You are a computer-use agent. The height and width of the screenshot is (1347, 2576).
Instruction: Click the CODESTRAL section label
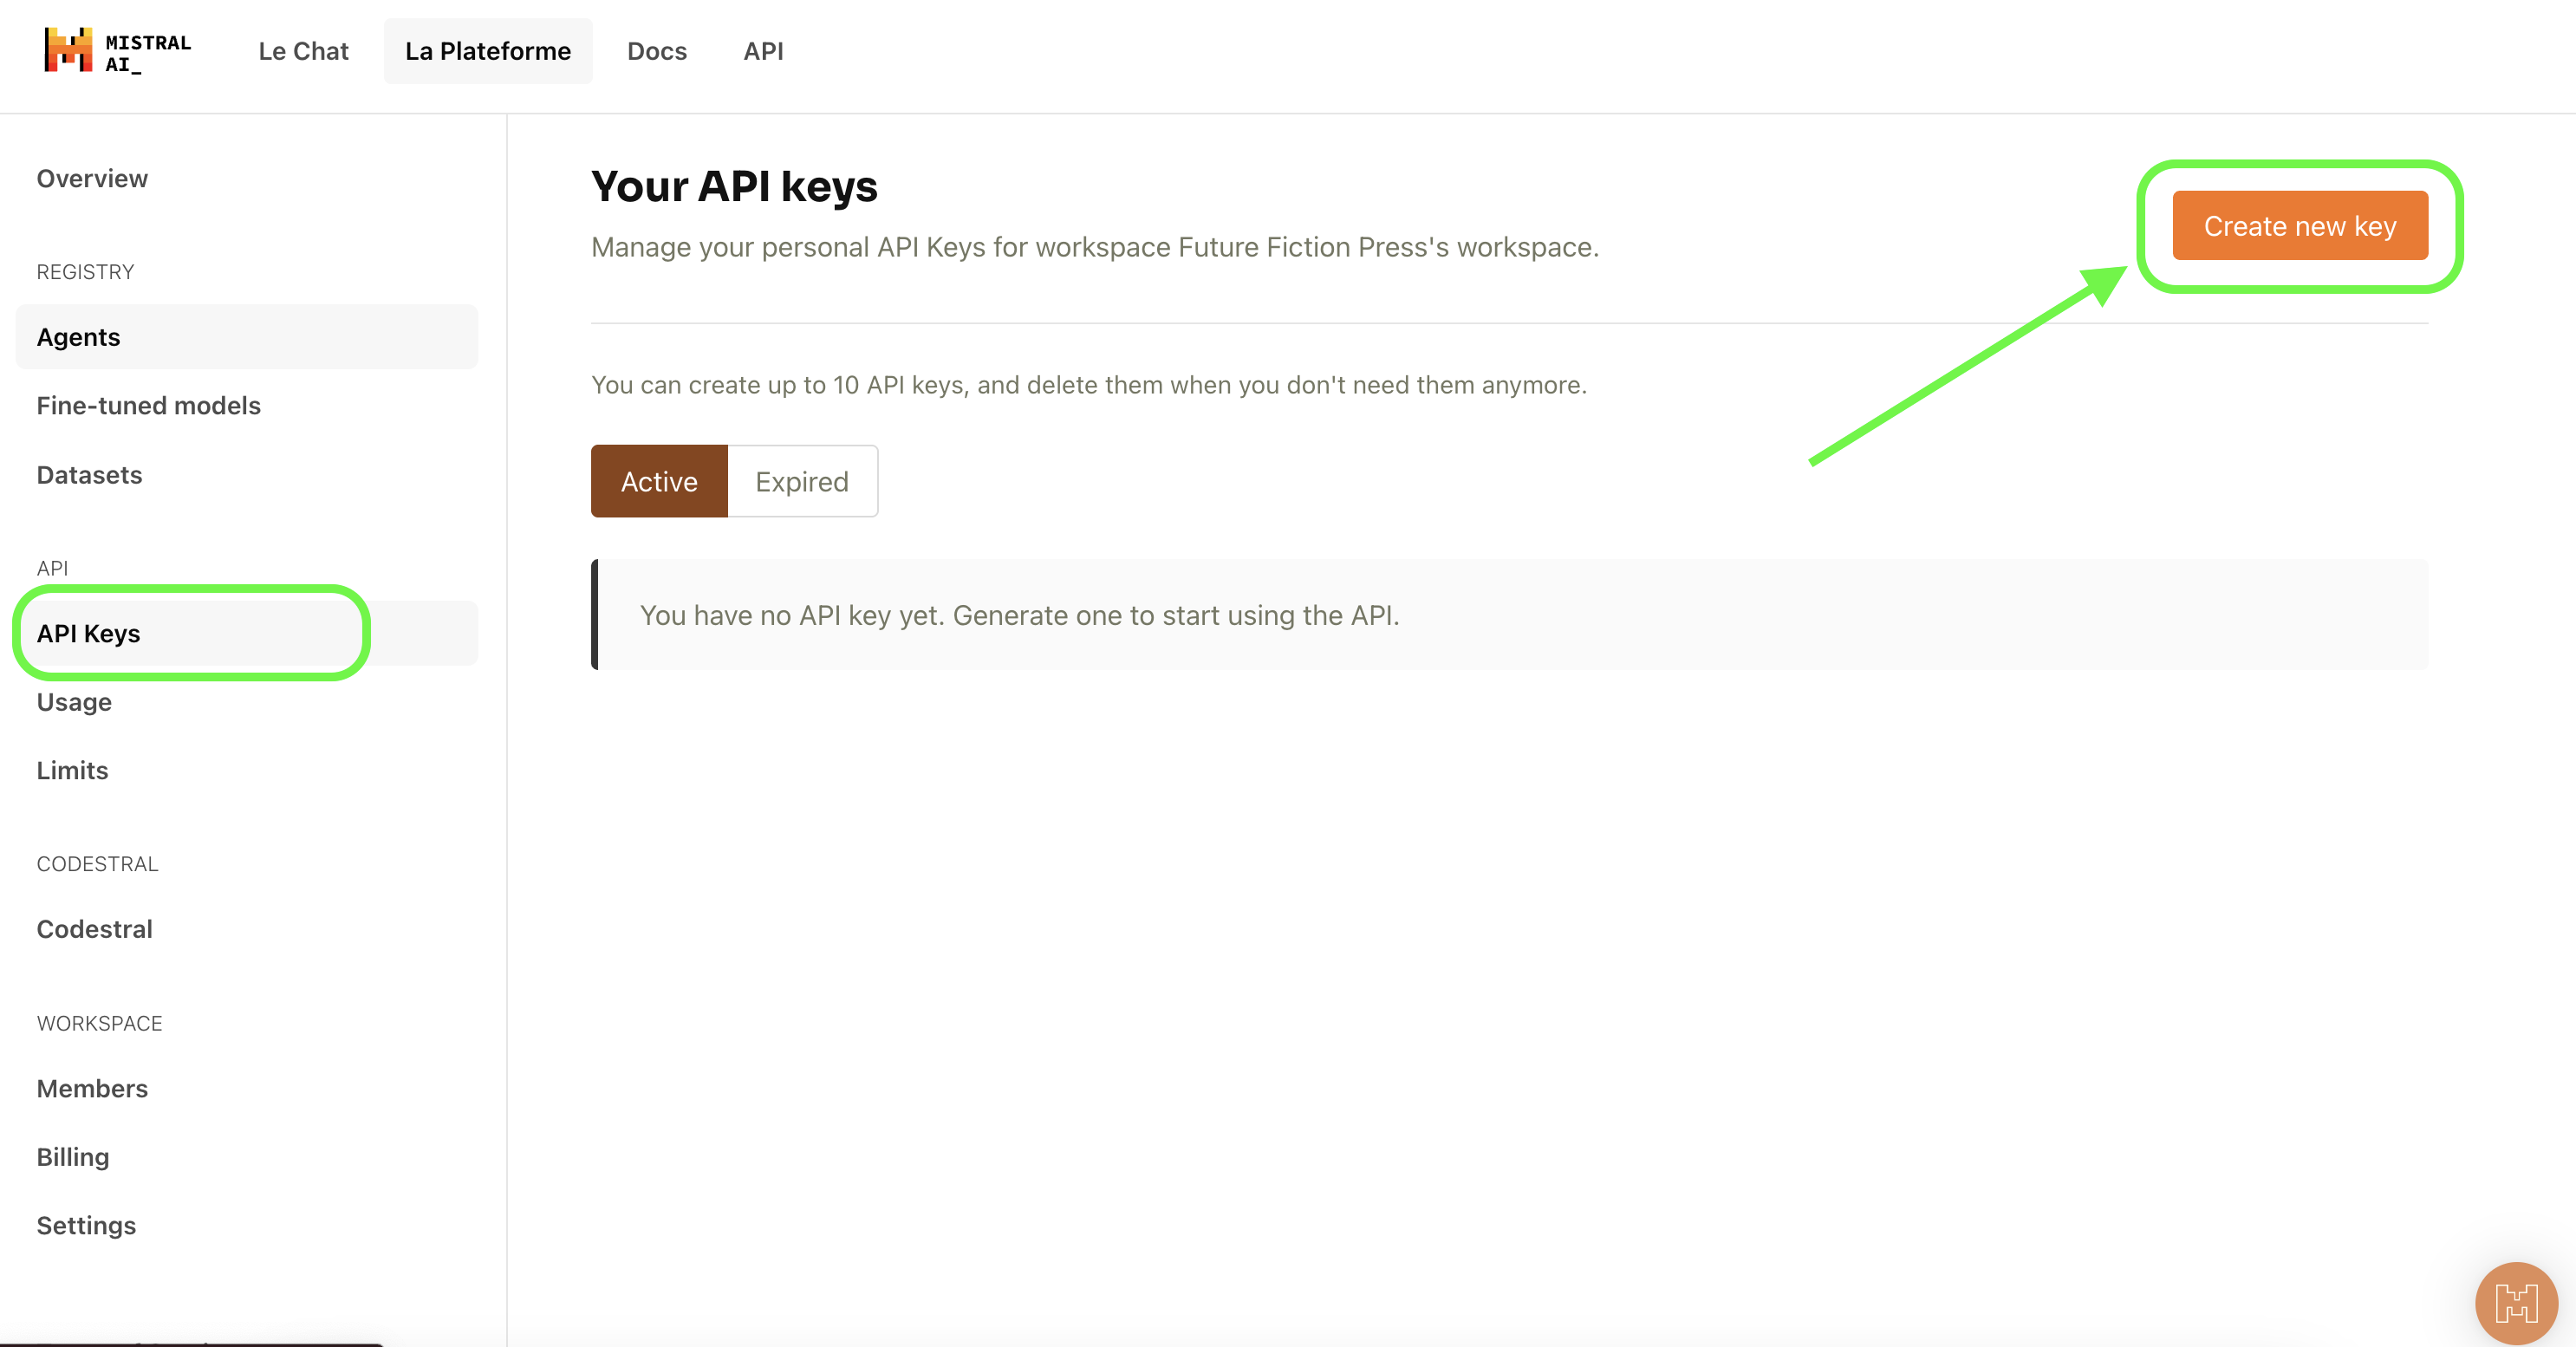97,864
